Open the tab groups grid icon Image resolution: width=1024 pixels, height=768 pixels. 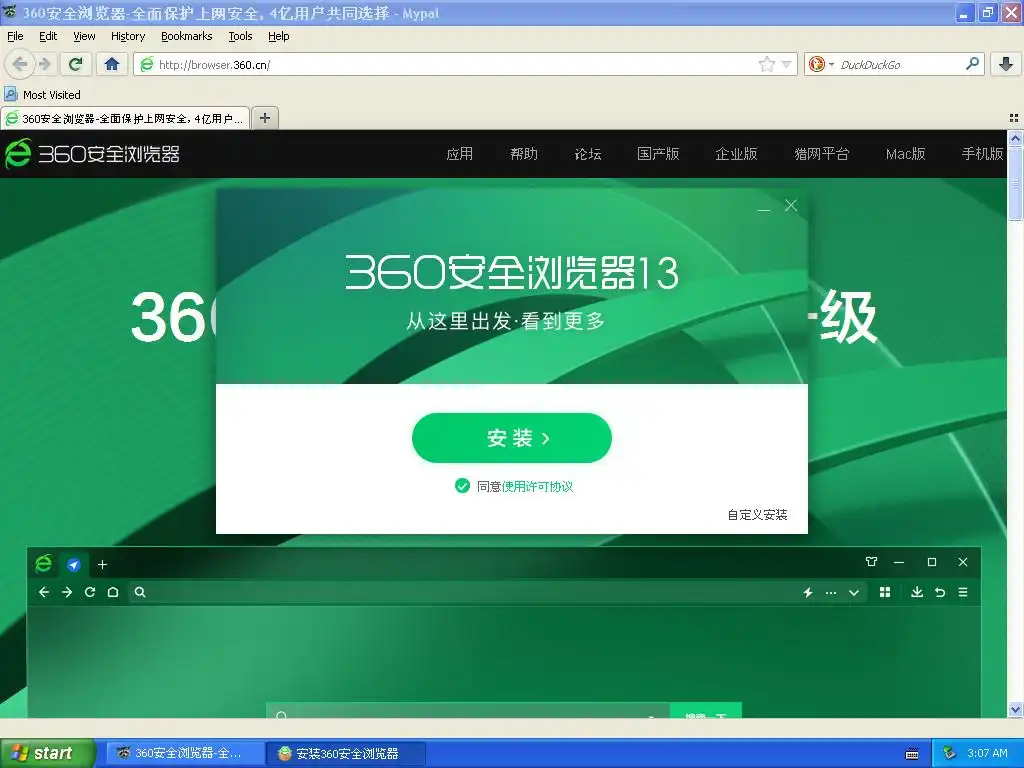(1014, 118)
